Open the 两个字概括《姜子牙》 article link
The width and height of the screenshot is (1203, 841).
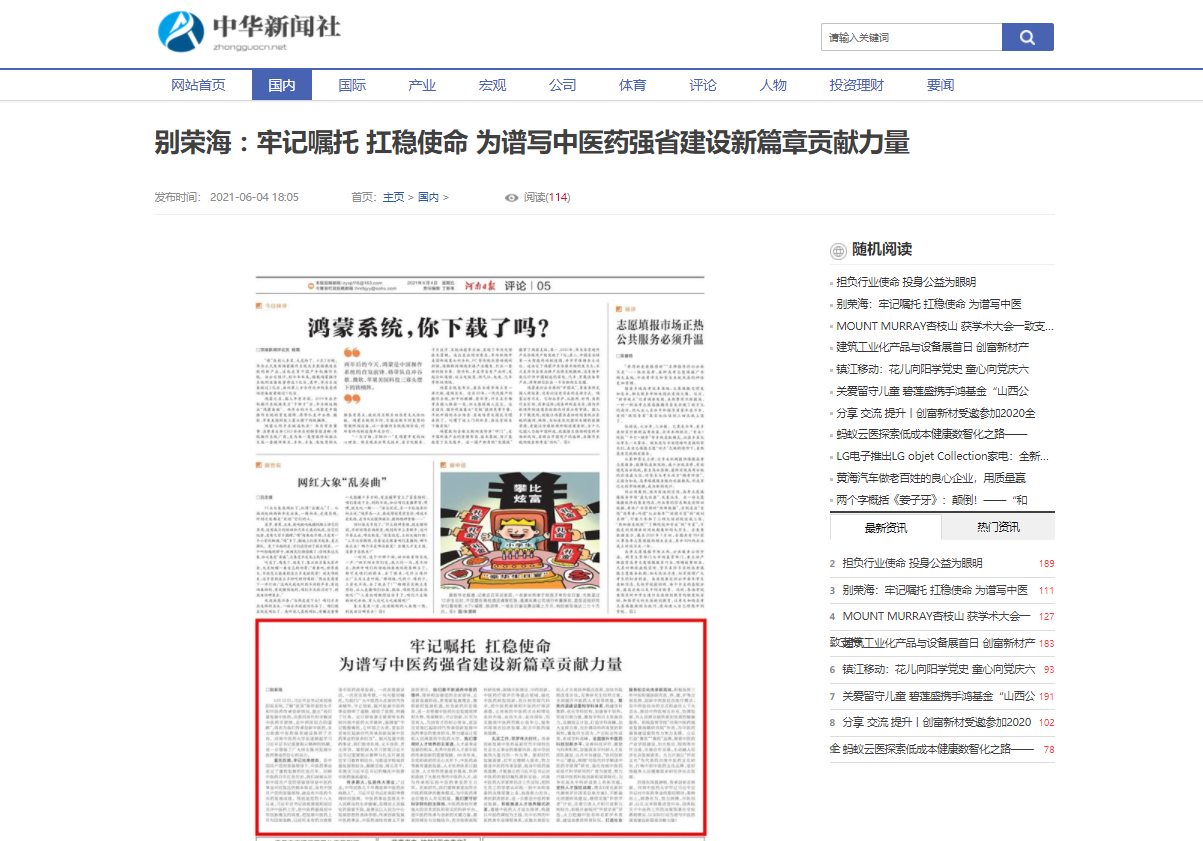tap(932, 500)
